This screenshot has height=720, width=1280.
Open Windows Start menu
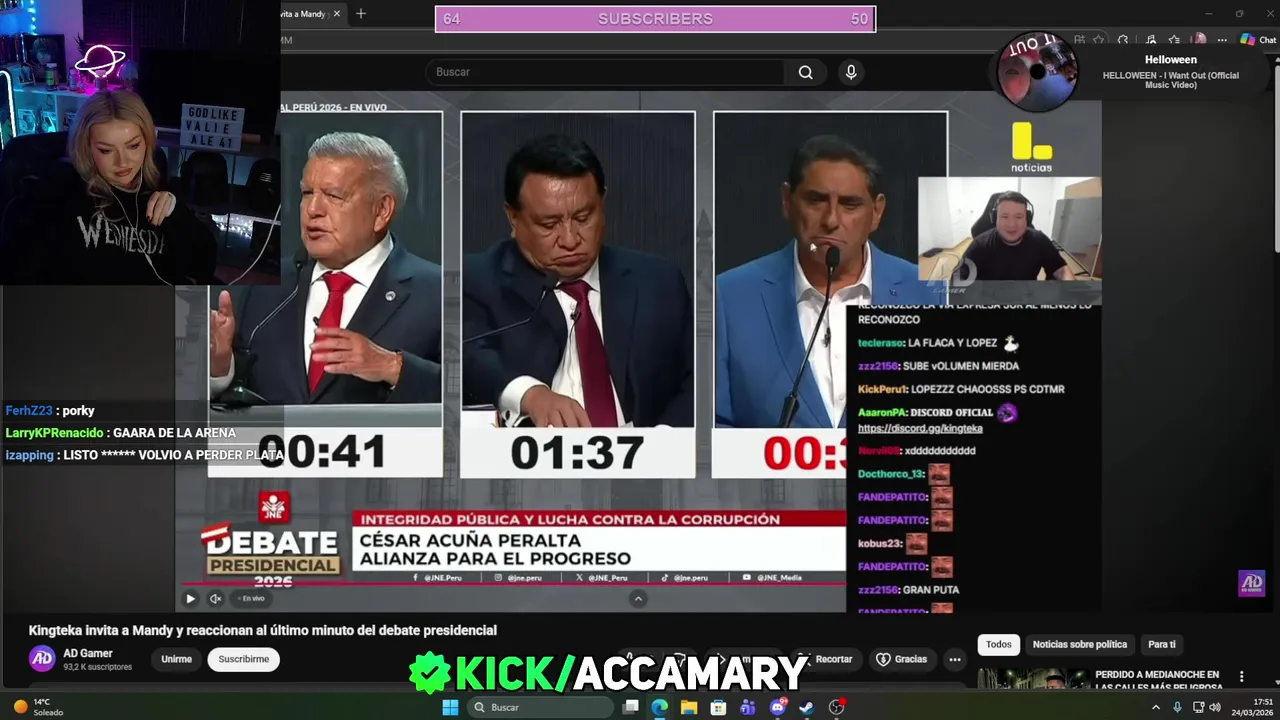pyautogui.click(x=450, y=707)
